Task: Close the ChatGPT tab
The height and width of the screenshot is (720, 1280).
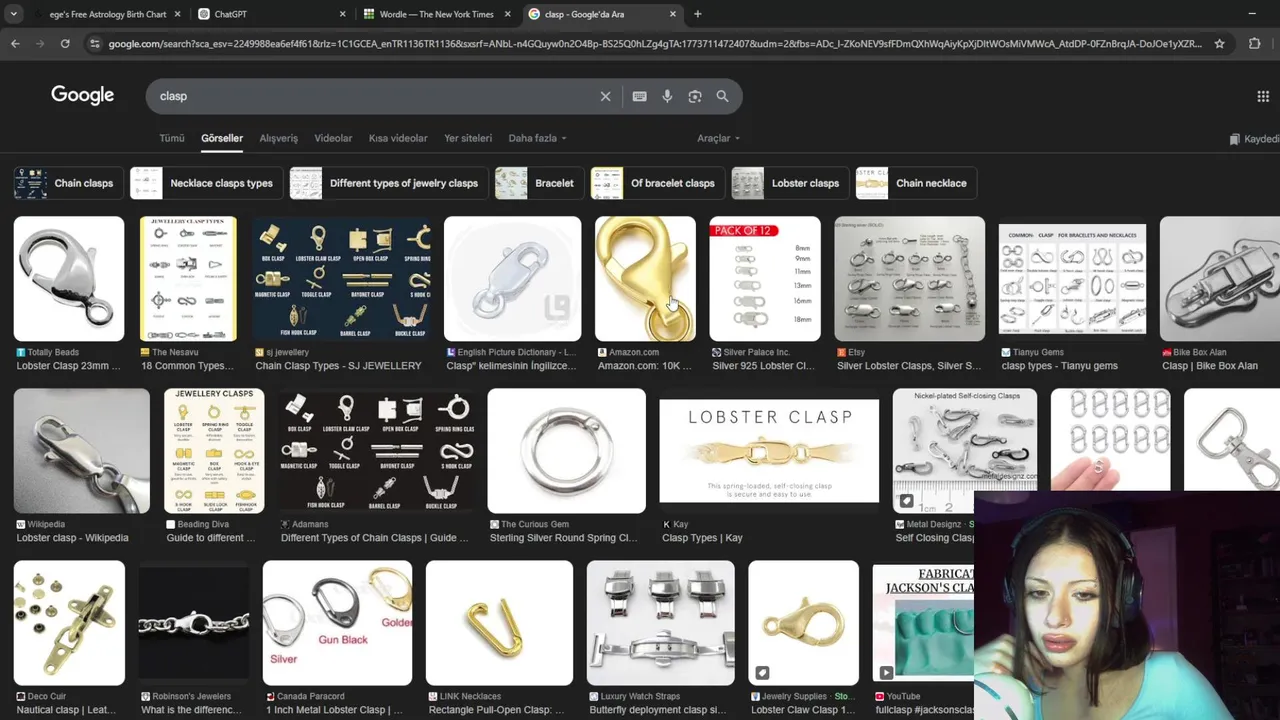Action: pyautogui.click(x=342, y=14)
